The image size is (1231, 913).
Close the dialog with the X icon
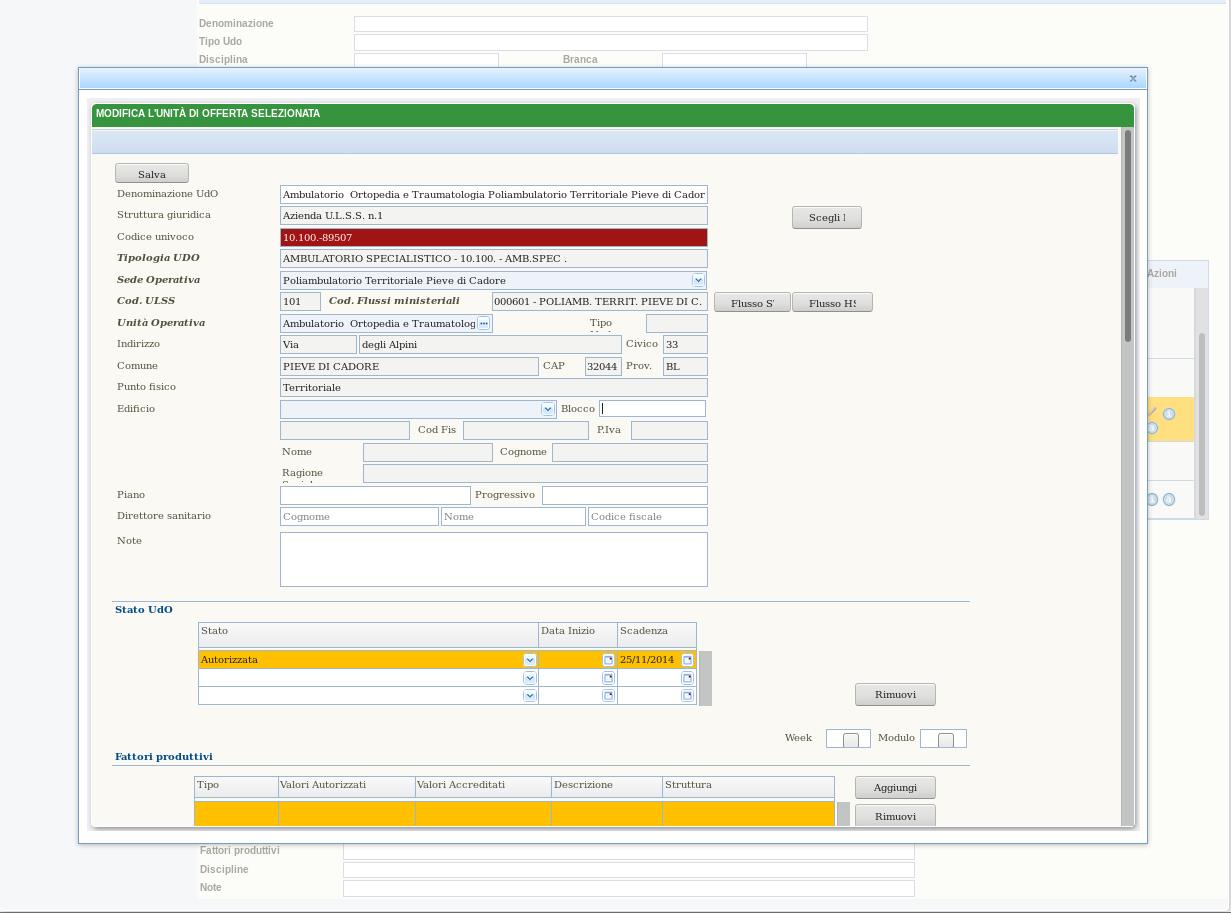tap(1132, 78)
